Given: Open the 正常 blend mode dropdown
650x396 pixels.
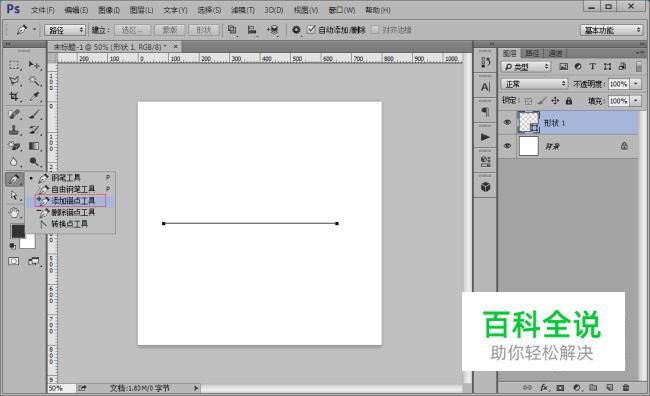Looking at the screenshot, I should (x=534, y=84).
